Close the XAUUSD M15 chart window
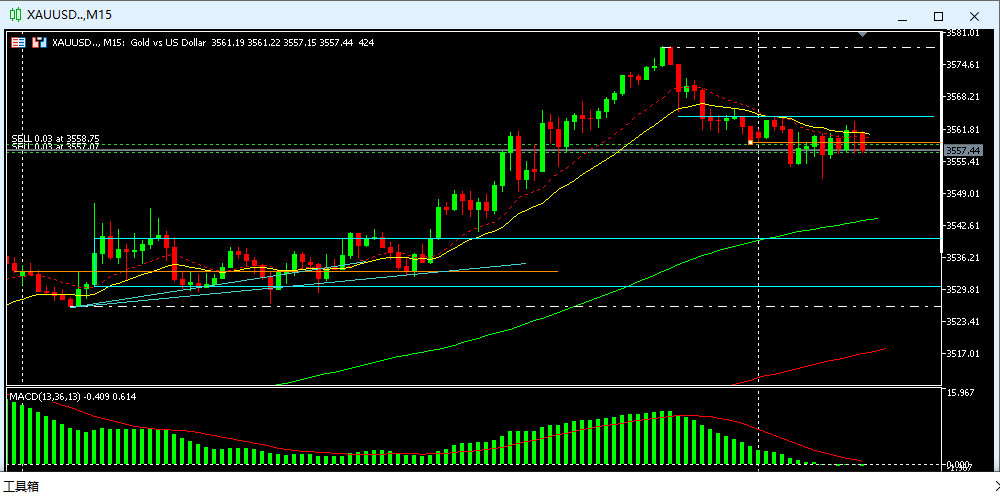Image resolution: width=1000 pixels, height=500 pixels. pos(974,16)
